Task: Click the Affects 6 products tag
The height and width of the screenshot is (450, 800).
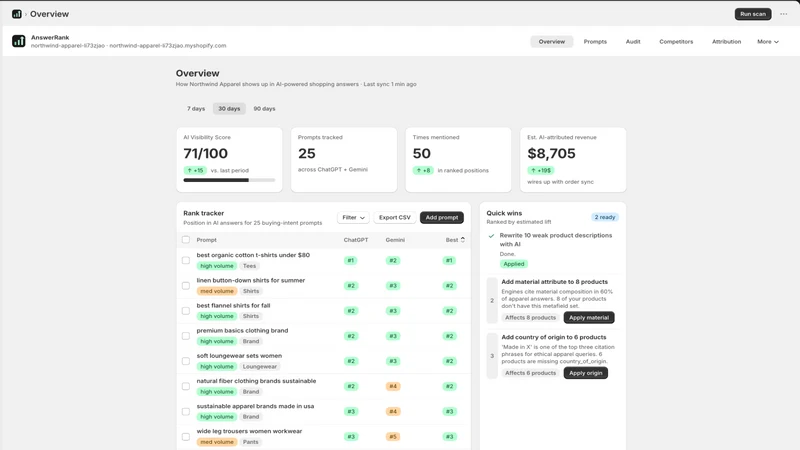Action: tap(530, 373)
